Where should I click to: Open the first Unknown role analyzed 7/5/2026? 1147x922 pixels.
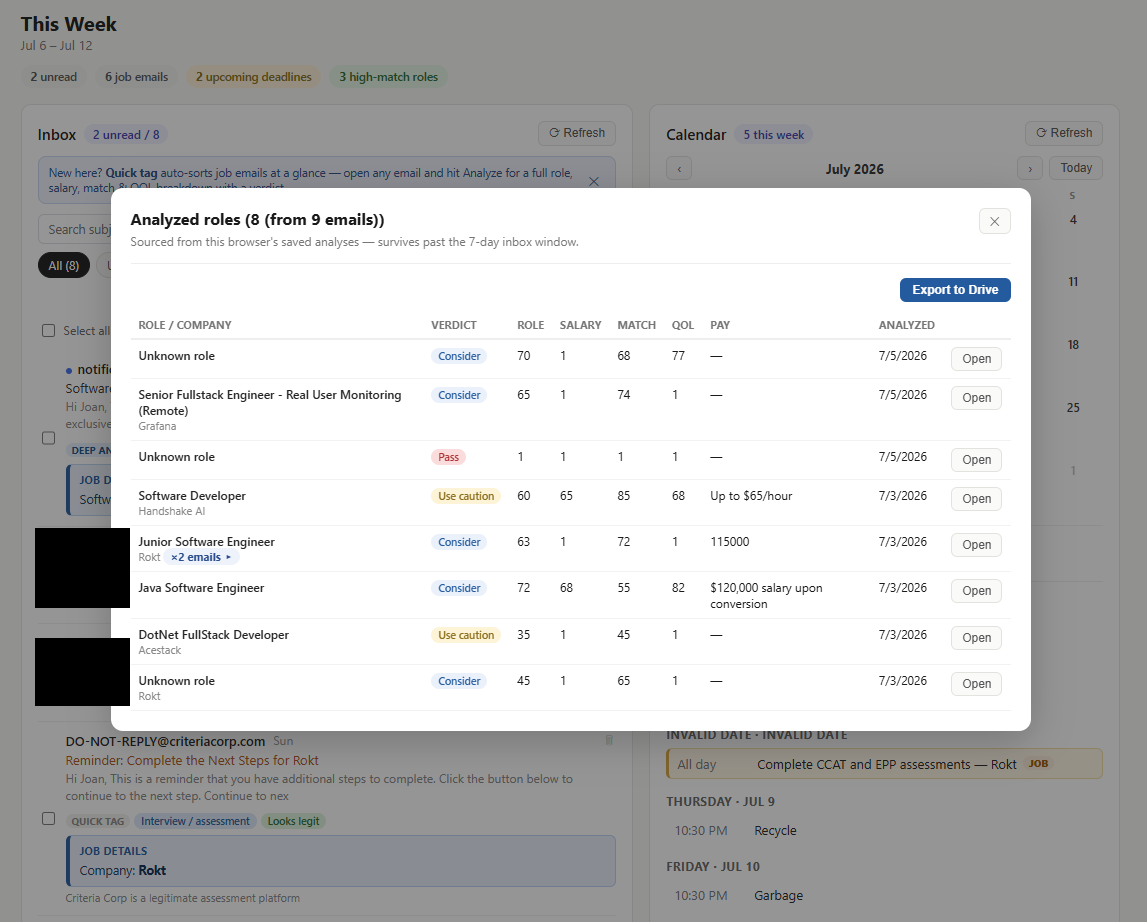pos(976,359)
